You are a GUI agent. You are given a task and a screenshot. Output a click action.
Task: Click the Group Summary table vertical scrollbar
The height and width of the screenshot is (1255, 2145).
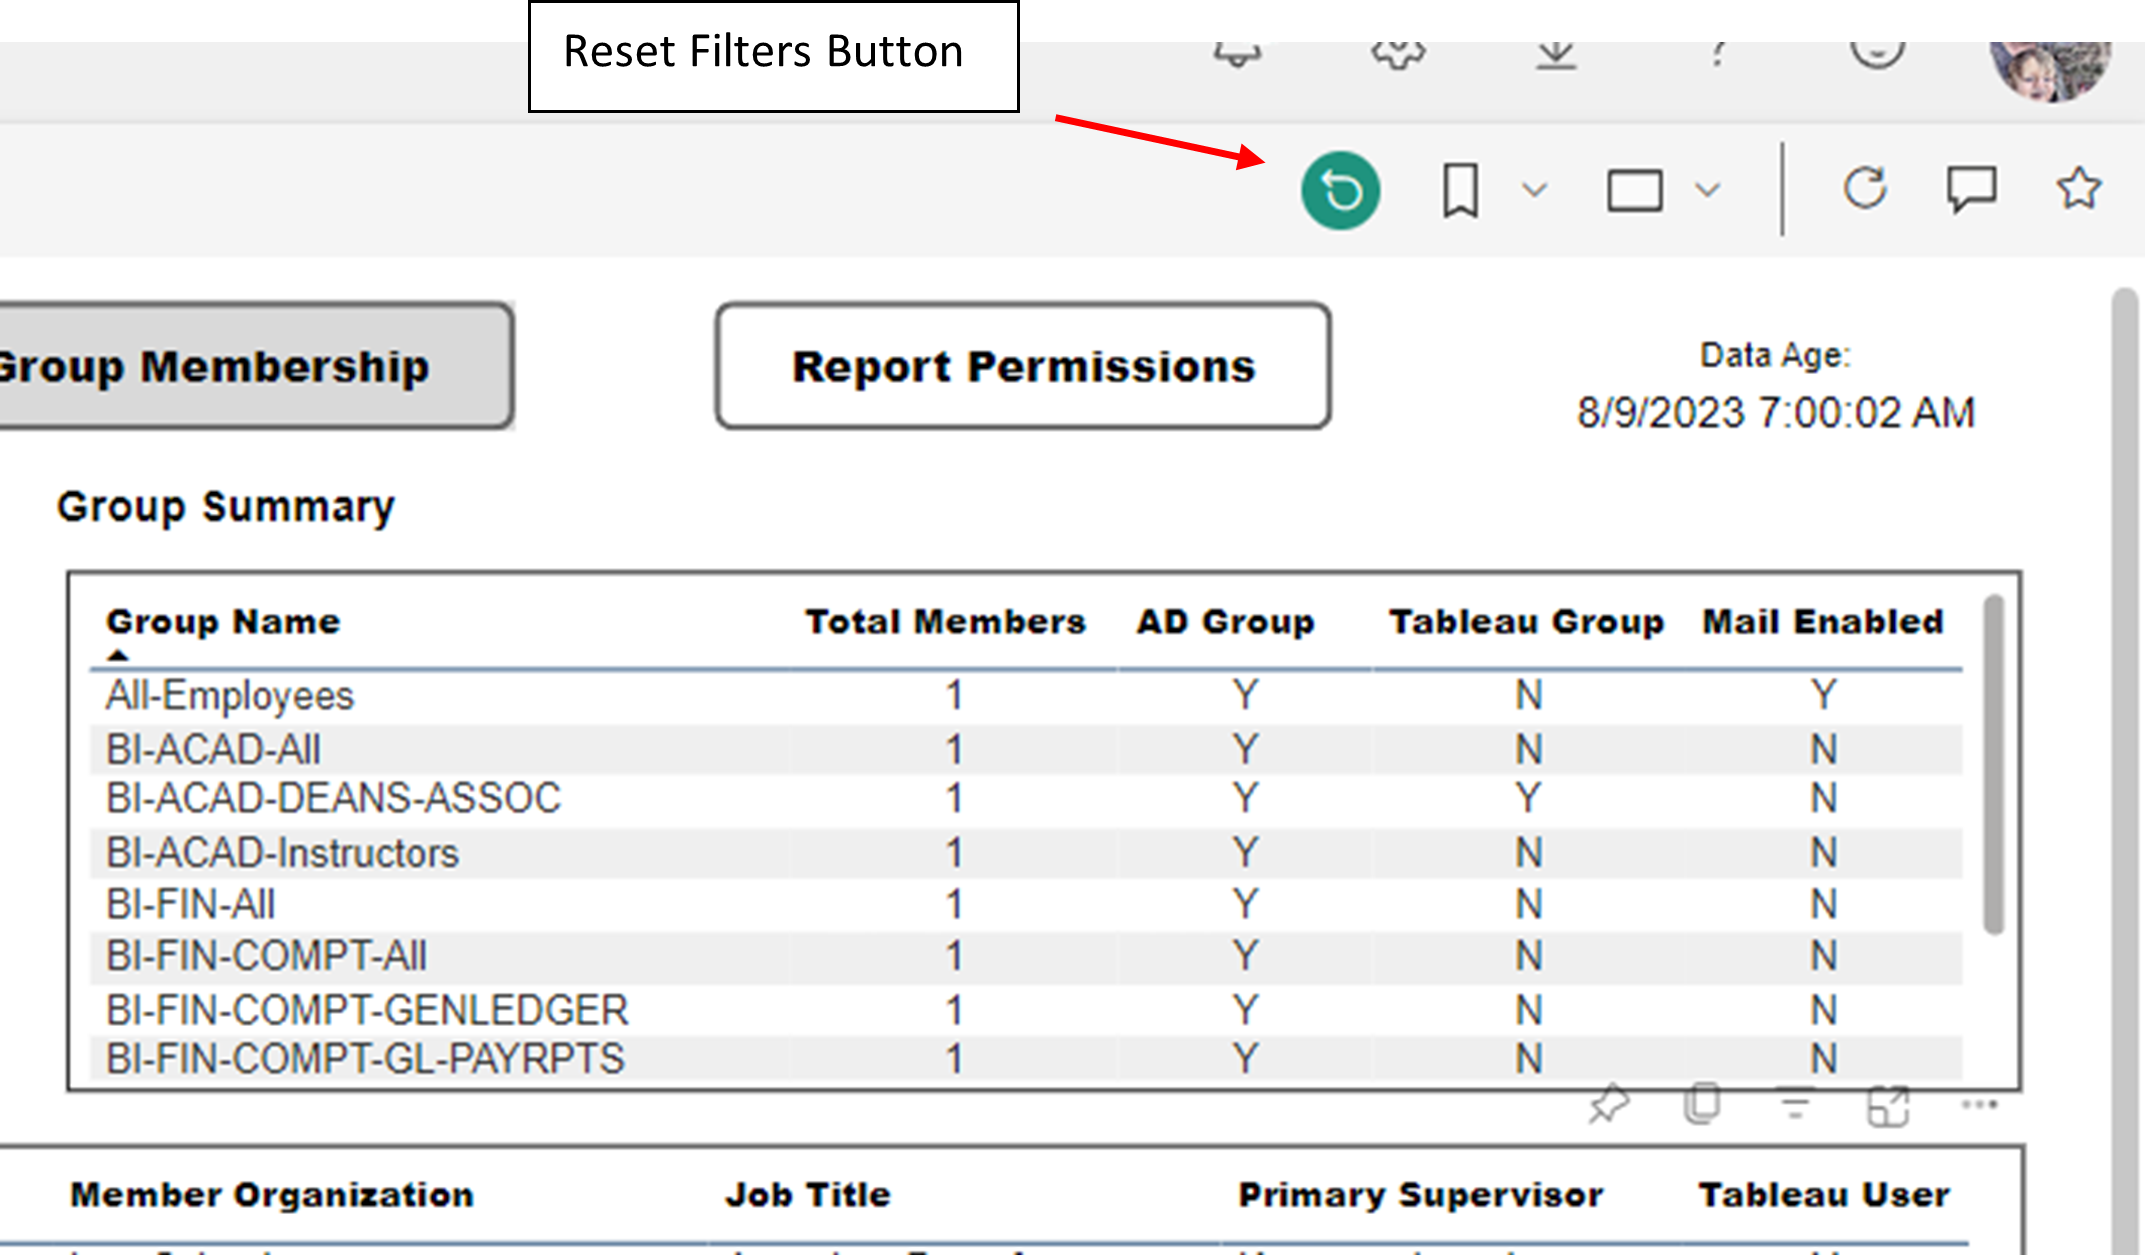pyautogui.click(x=1993, y=765)
